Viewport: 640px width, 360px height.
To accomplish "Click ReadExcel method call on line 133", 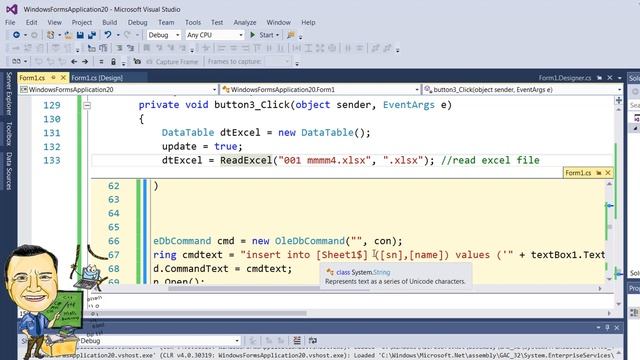I will click(x=246, y=160).
